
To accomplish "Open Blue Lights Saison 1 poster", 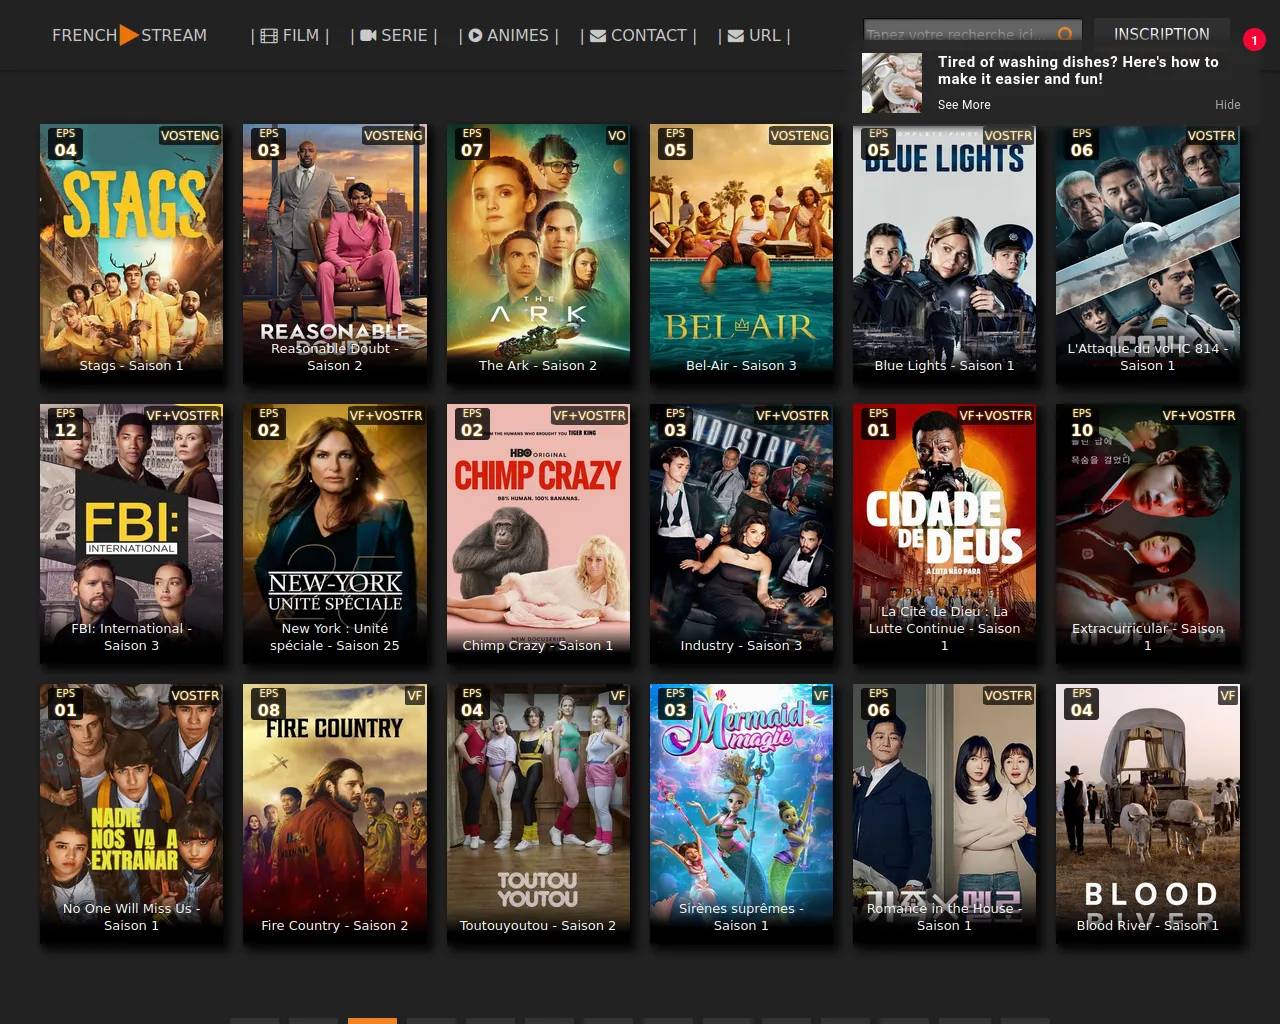I will [x=944, y=254].
